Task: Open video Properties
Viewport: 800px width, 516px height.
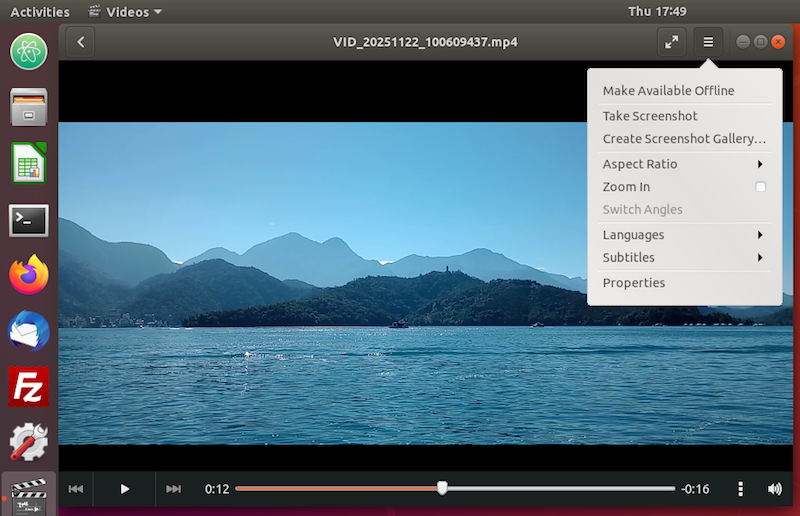Action: point(685,283)
